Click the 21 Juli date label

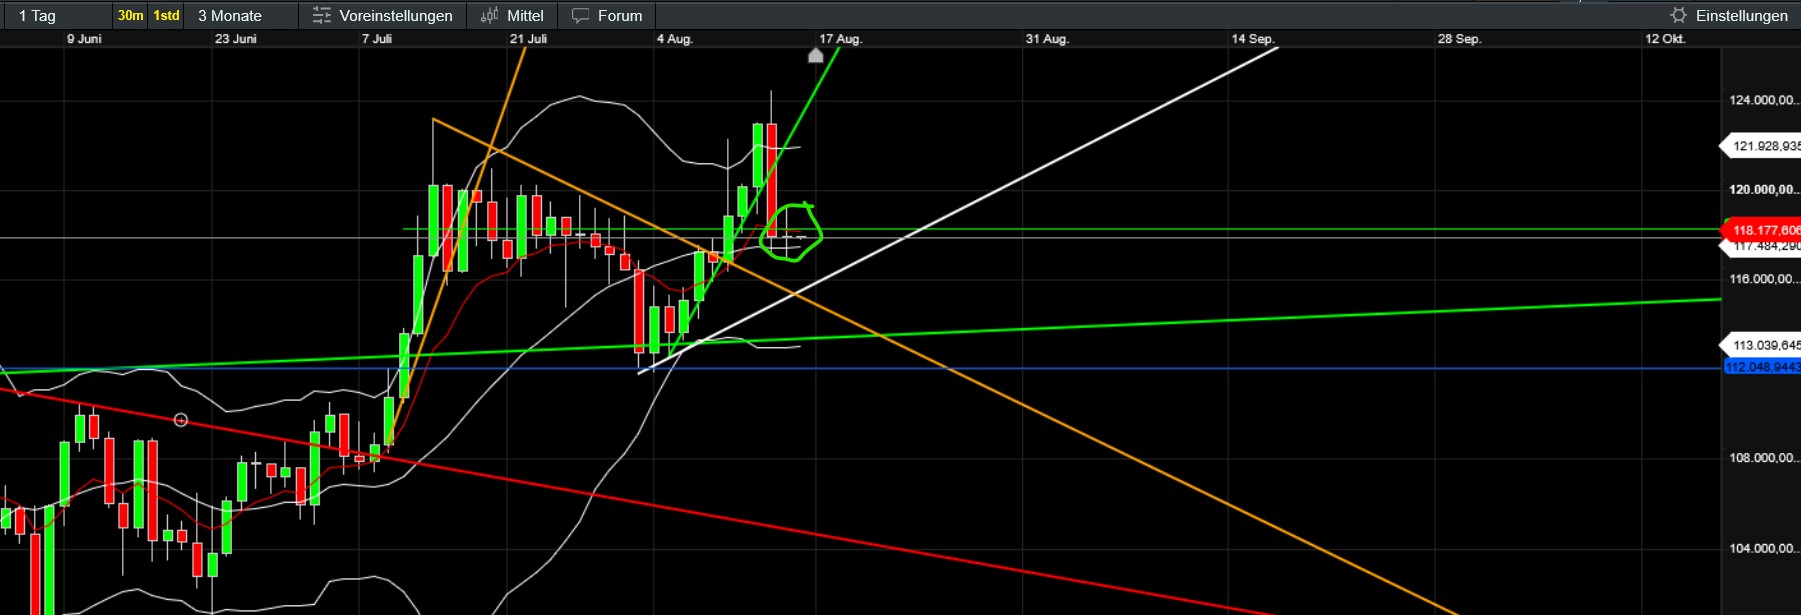point(528,39)
